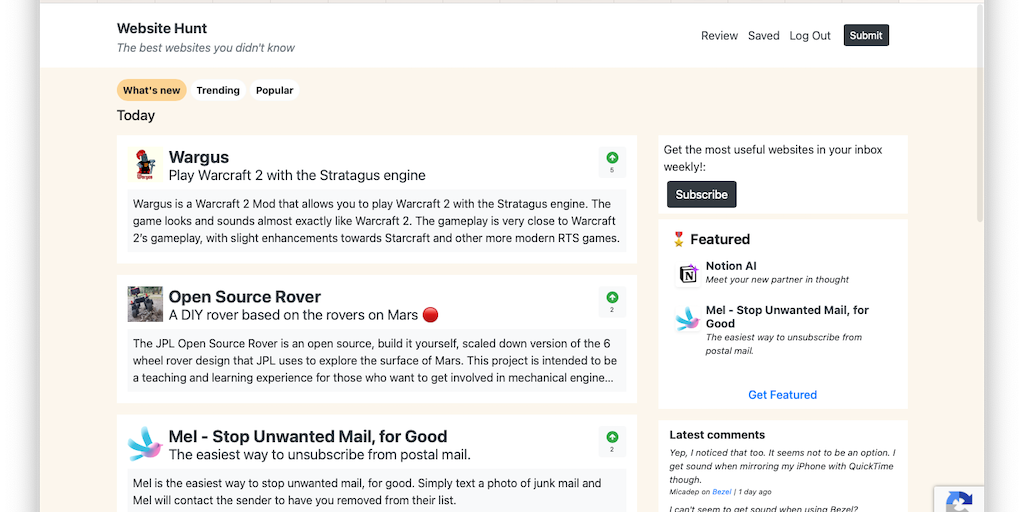The width and height of the screenshot is (1024, 512).
Task: Click the Log Out link
Action: (810, 36)
